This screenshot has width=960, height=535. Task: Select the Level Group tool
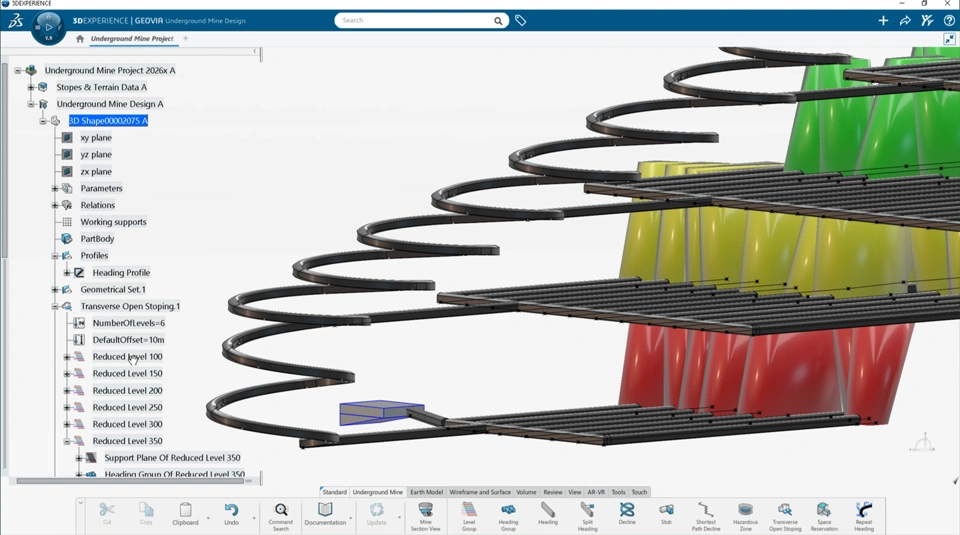coord(469,516)
